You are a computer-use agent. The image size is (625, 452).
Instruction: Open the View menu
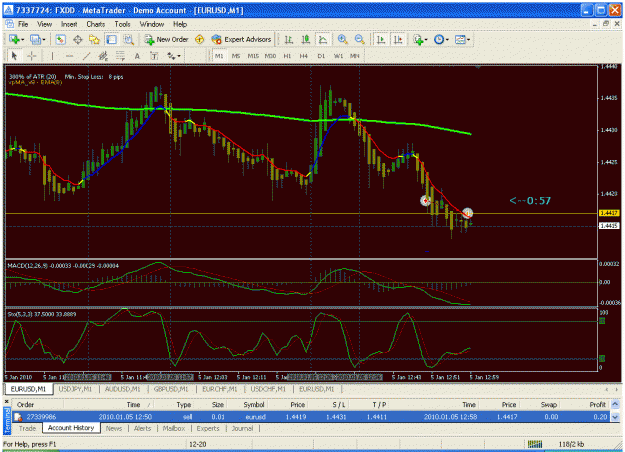(45, 24)
